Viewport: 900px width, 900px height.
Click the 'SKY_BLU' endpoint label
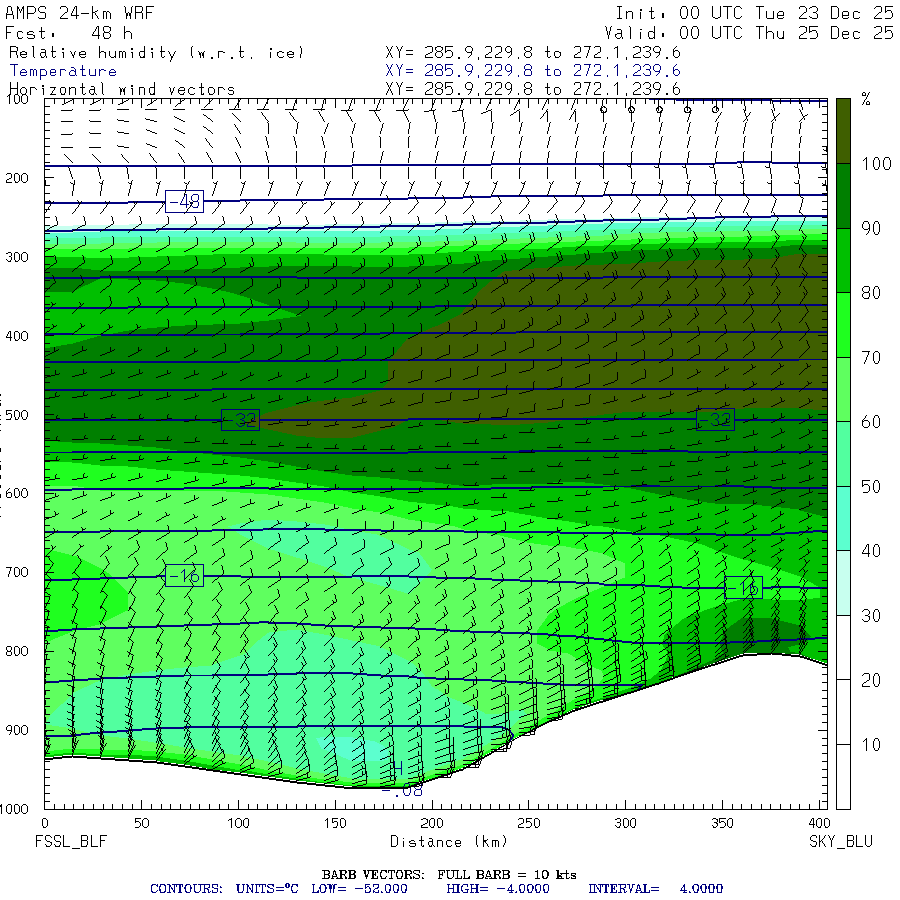(x=841, y=841)
